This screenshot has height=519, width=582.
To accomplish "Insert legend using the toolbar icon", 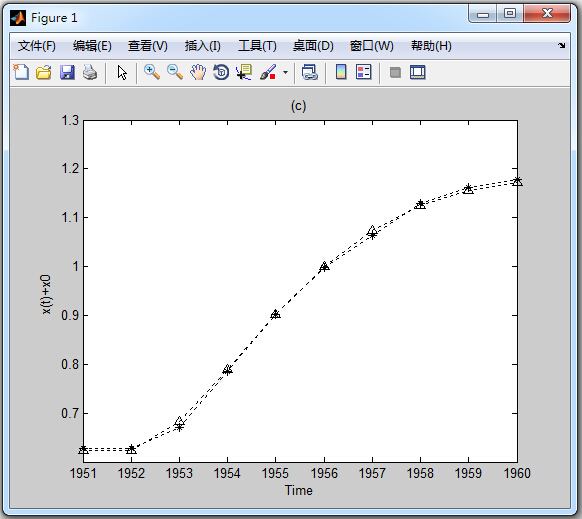I will click(x=363, y=72).
